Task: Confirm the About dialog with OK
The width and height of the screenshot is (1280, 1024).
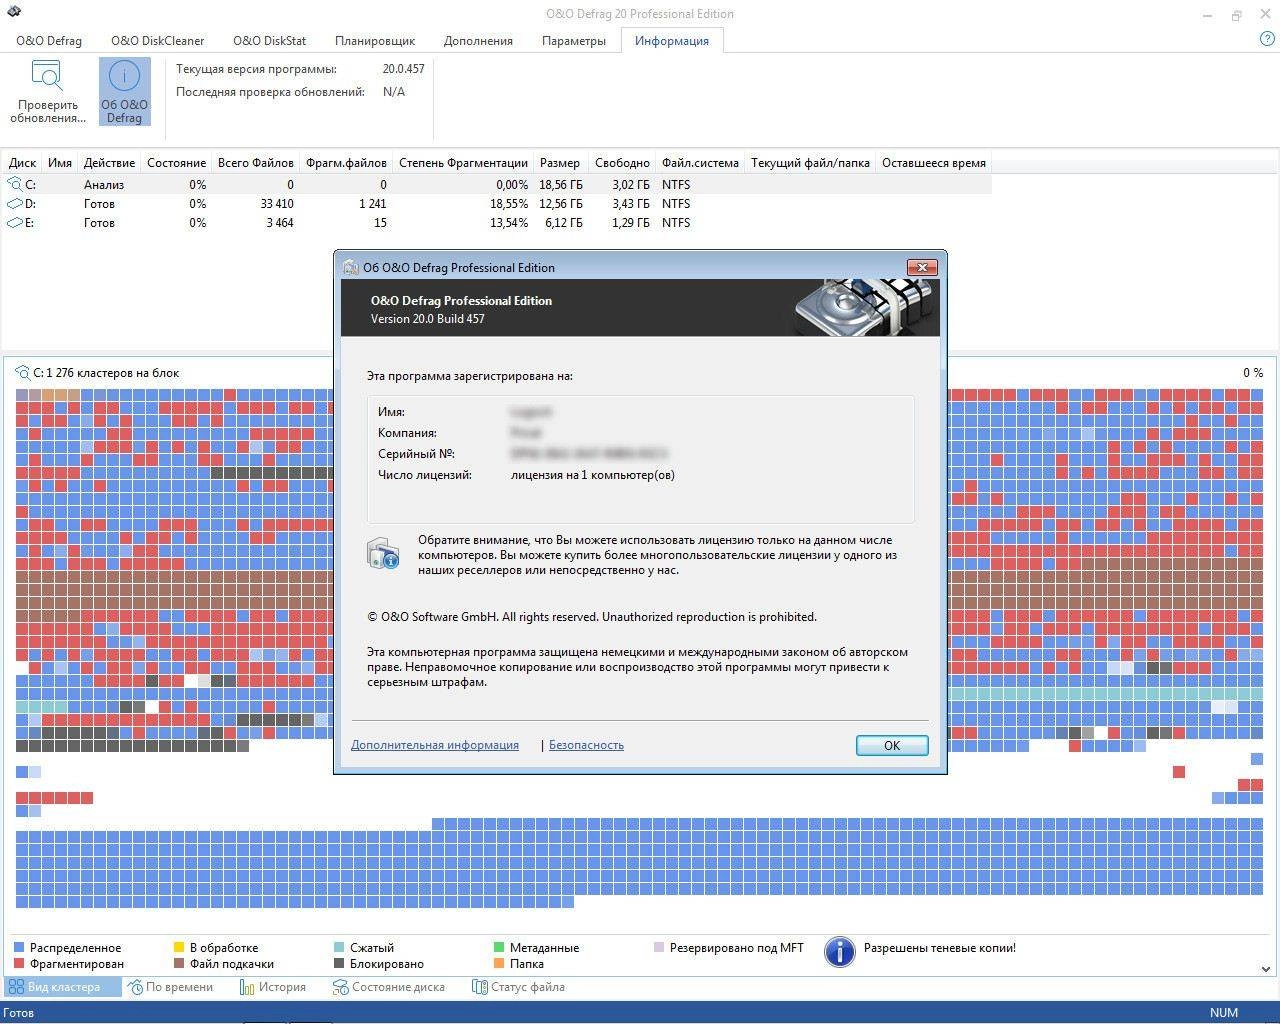Action: (892, 745)
